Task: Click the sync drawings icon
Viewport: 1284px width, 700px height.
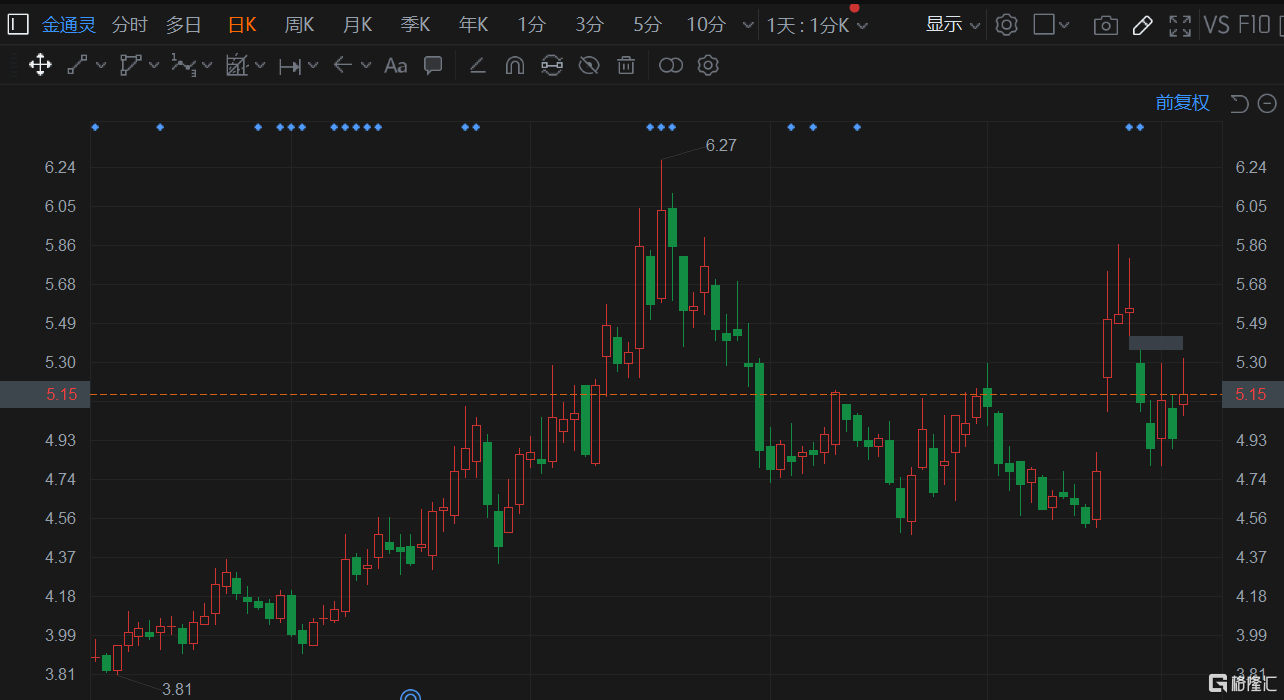Action: tap(551, 66)
